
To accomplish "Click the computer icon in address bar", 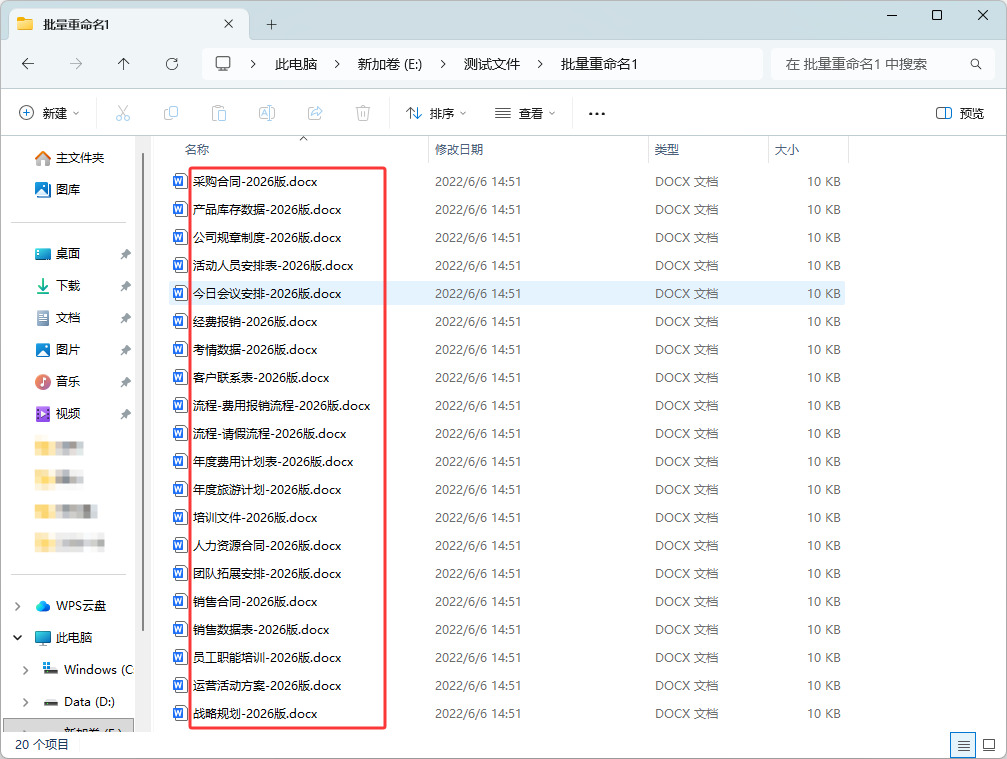I will (x=223, y=64).
